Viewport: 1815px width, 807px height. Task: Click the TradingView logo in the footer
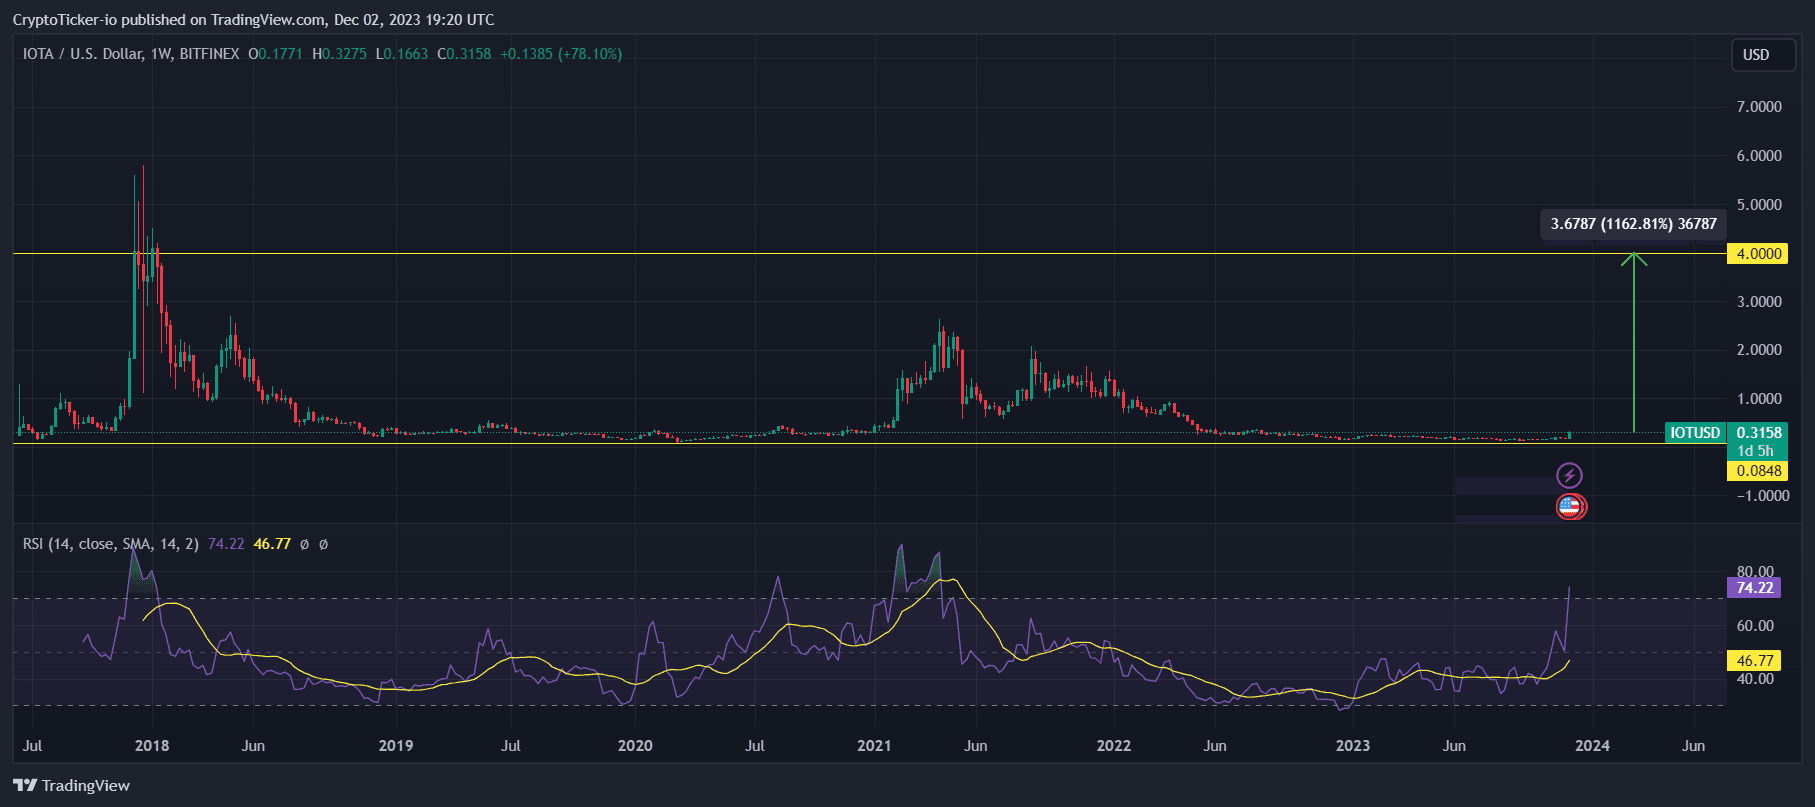pos(72,785)
